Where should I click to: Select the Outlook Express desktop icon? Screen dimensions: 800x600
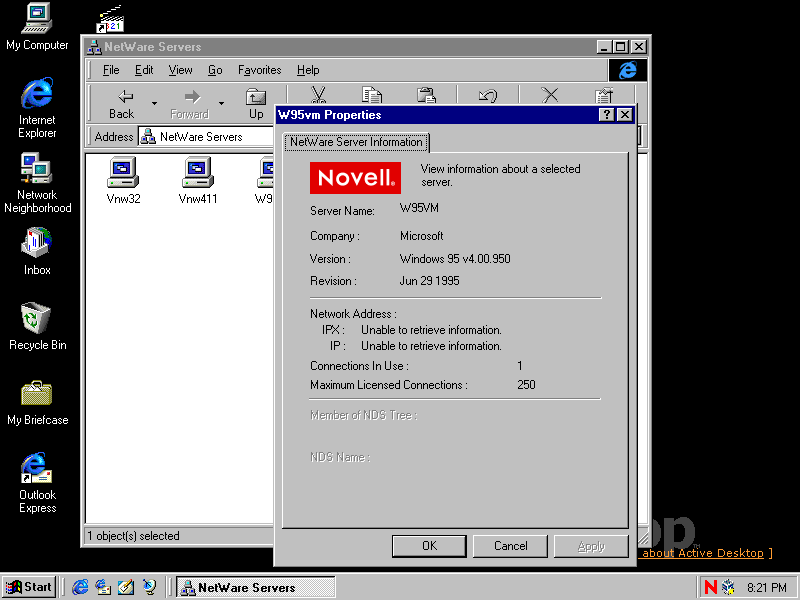pyautogui.click(x=37, y=483)
